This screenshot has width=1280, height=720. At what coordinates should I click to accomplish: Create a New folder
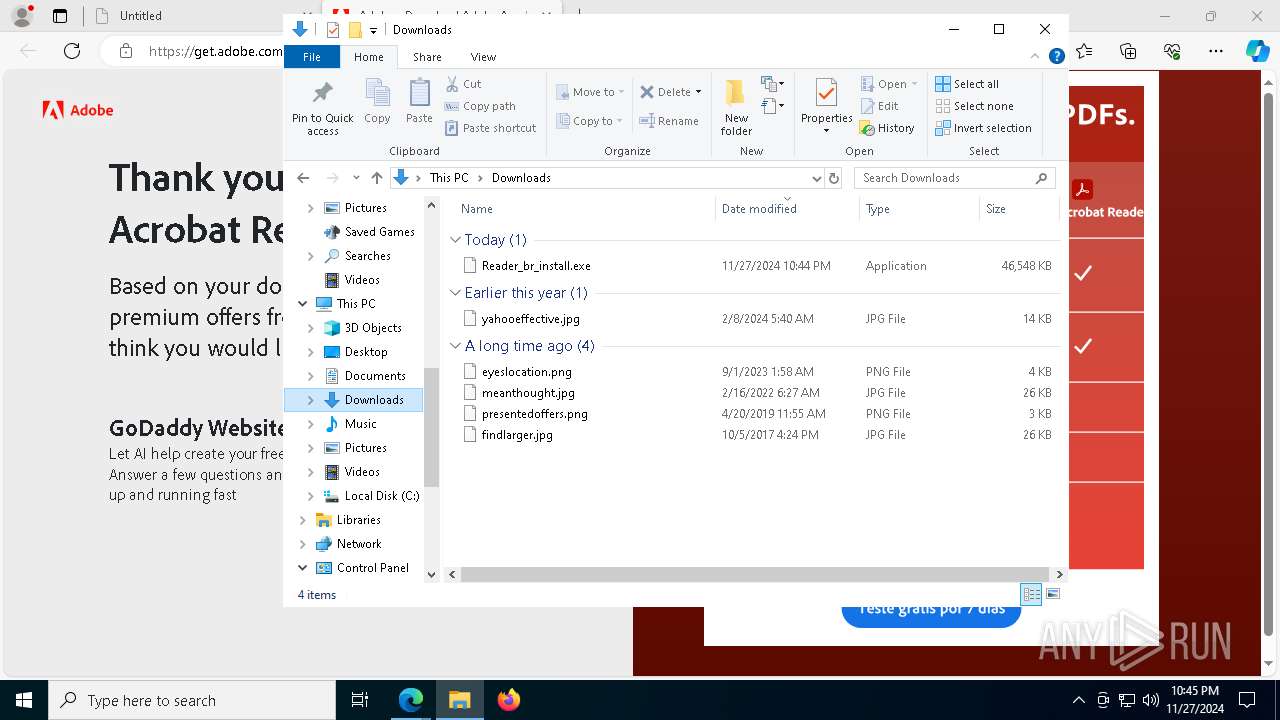click(736, 106)
